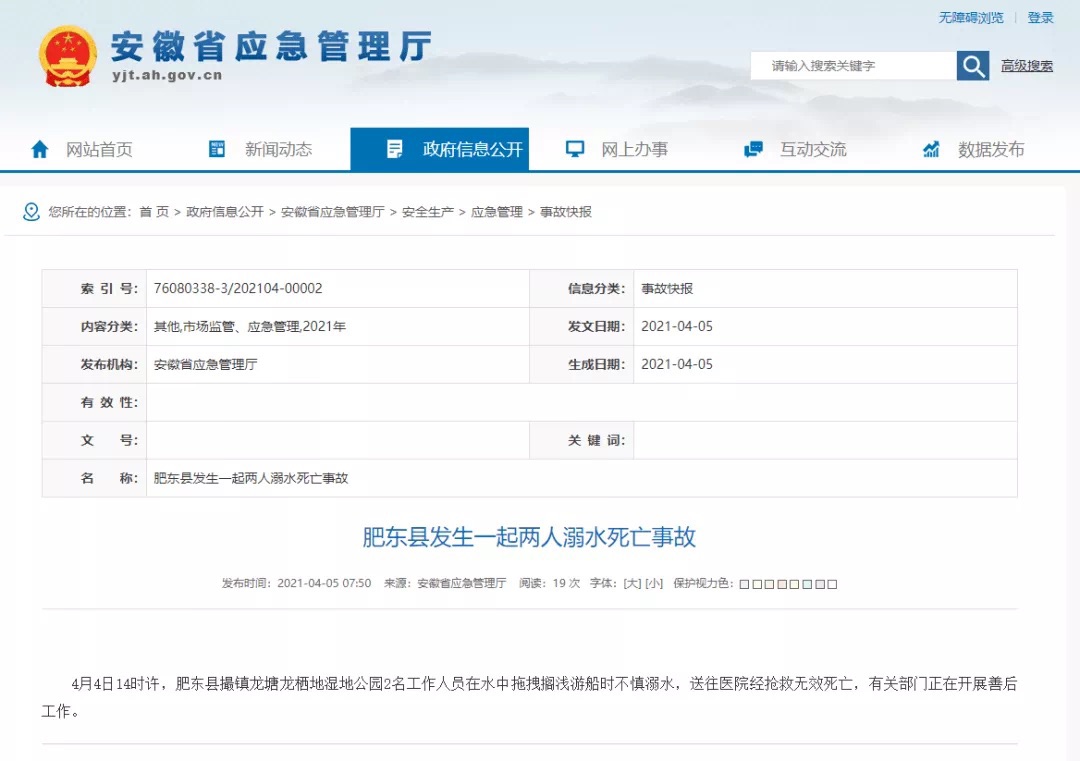Click the 有效性 label cell
The image size is (1080, 761).
(x=94, y=402)
